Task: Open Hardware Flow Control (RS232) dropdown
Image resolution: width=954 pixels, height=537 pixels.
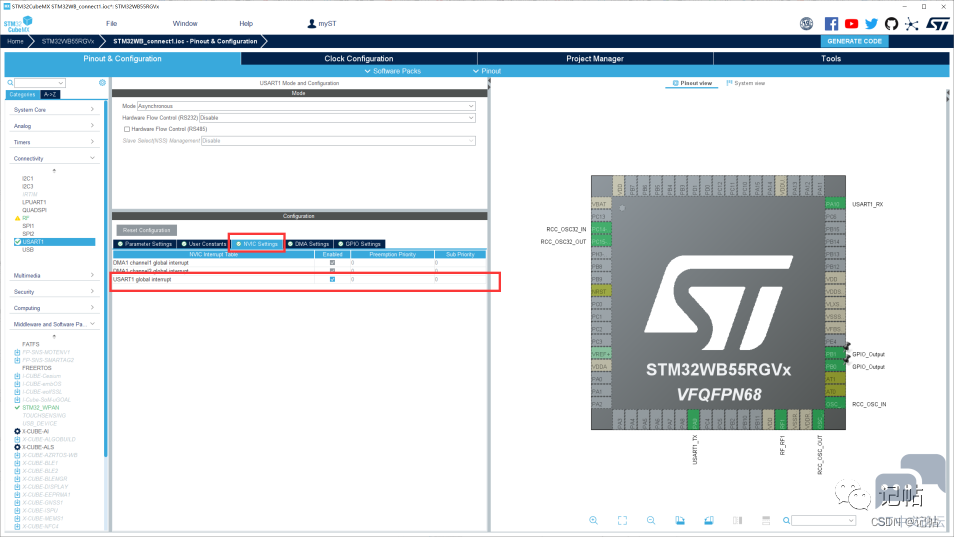Action: (x=337, y=118)
